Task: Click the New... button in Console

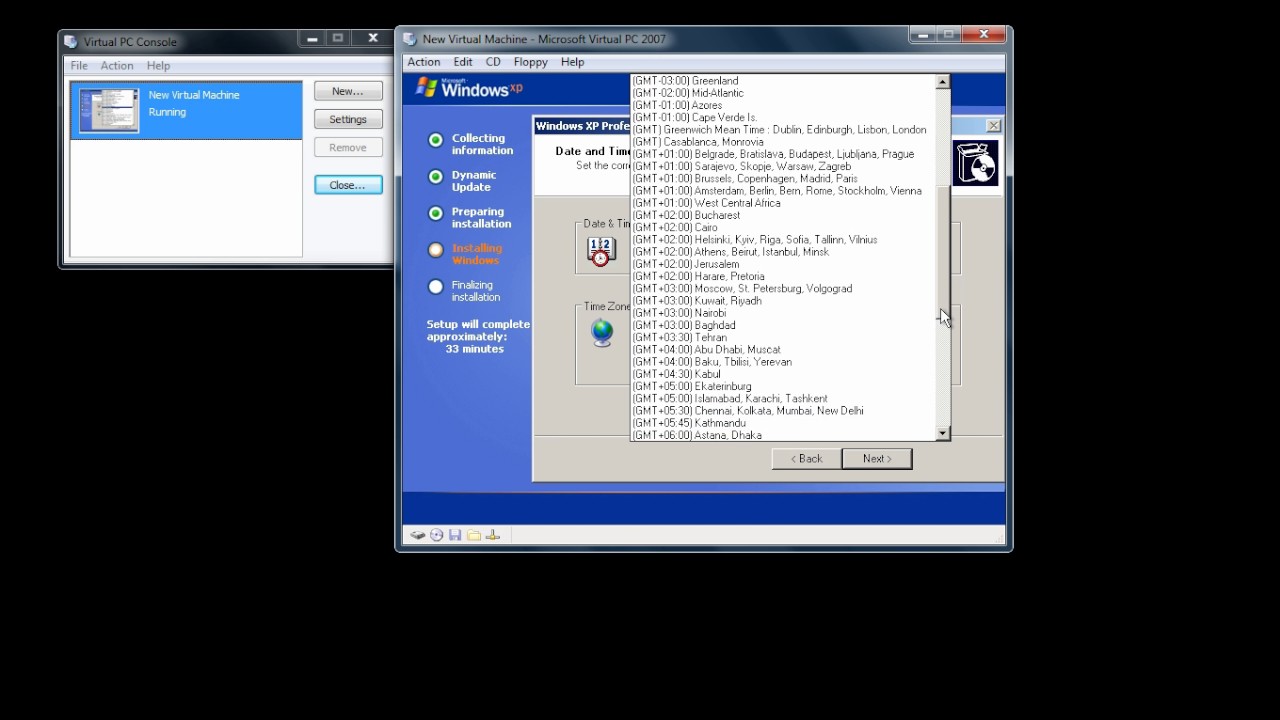Action: click(348, 91)
